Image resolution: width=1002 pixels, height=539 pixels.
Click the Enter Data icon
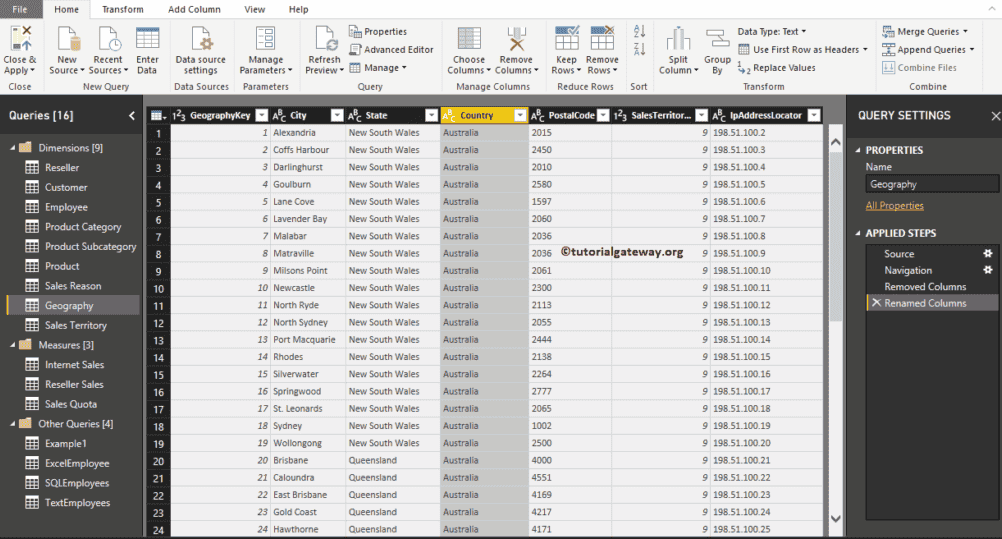click(148, 38)
